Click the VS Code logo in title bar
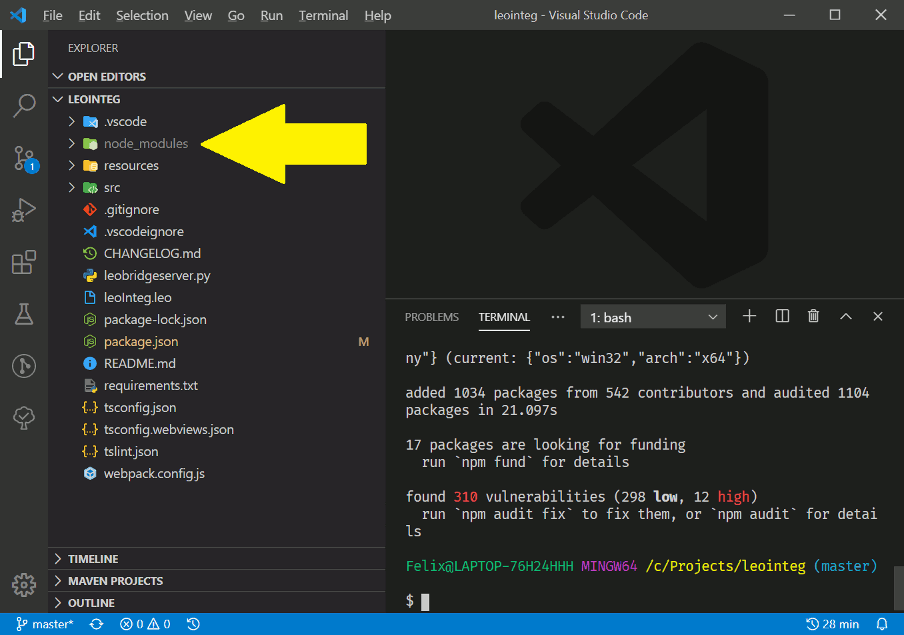This screenshot has width=904, height=635. [x=18, y=15]
